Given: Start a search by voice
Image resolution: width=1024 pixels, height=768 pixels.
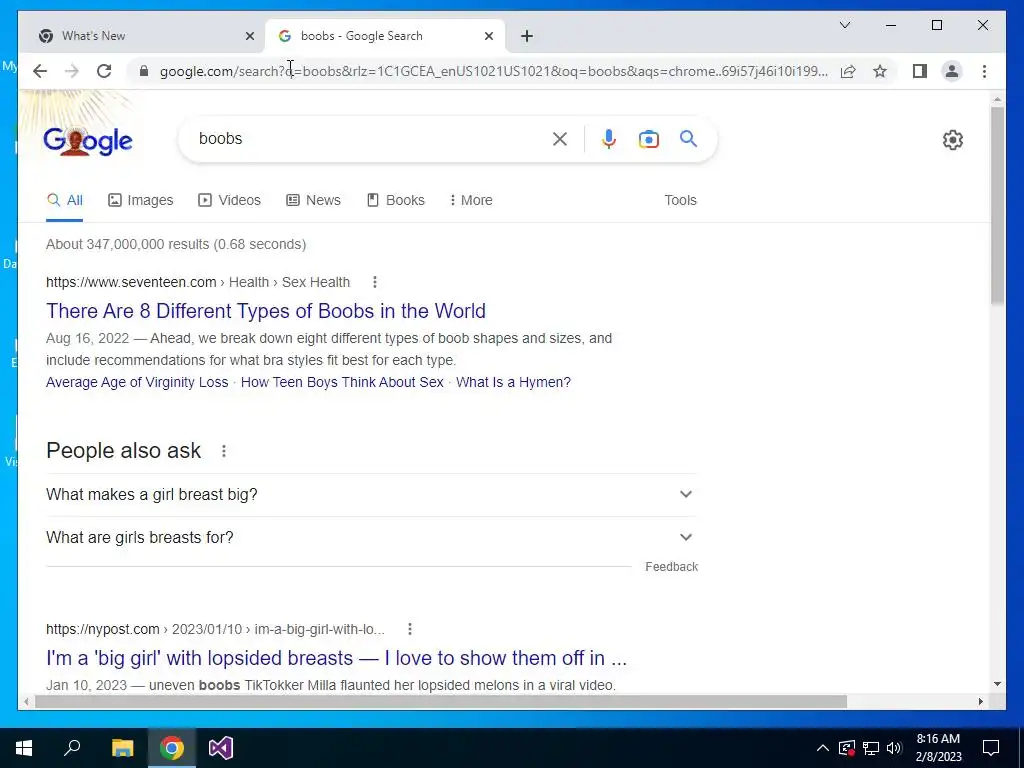Looking at the screenshot, I should point(609,138).
